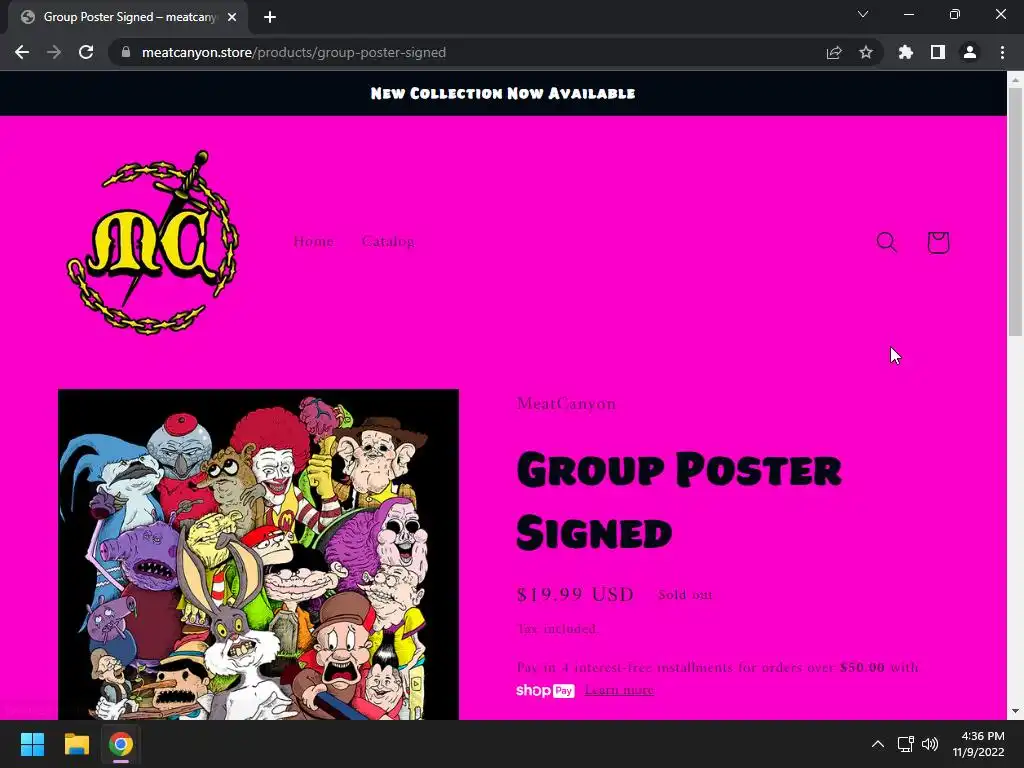Click the store search magnifier icon
Viewport: 1024px width, 768px height.
click(x=886, y=242)
